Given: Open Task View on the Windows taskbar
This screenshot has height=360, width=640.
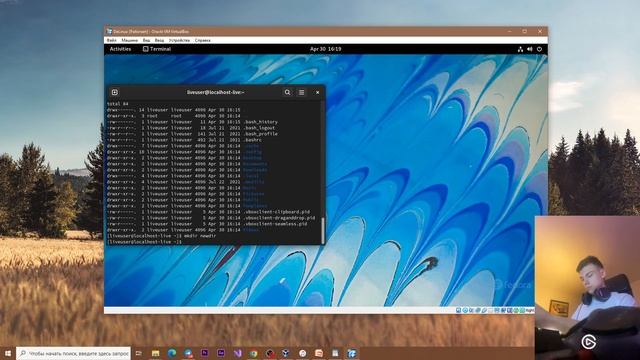Looking at the screenshot, I should pos(139,353).
